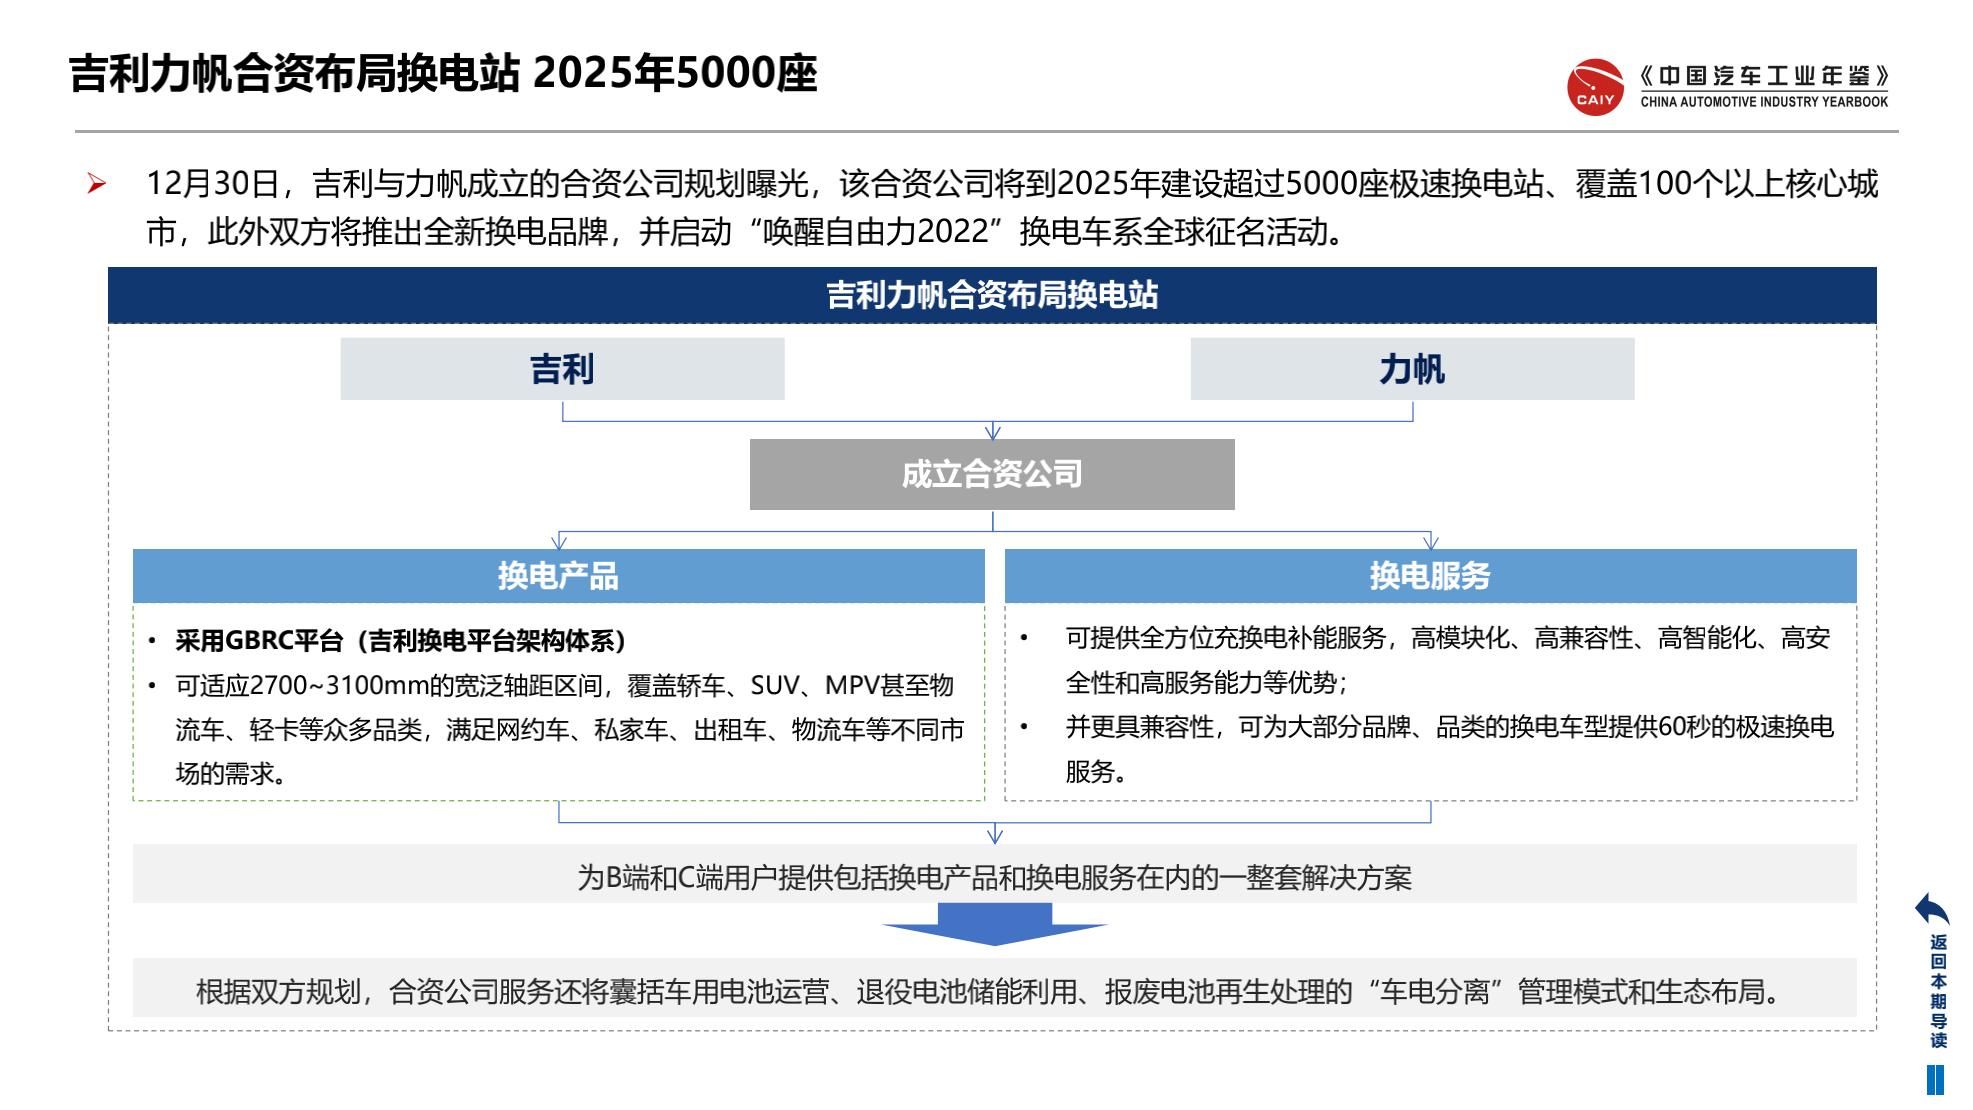The height and width of the screenshot is (1110, 1973).
Task: Click the gray 成立合资公司 box
Action: (992, 474)
